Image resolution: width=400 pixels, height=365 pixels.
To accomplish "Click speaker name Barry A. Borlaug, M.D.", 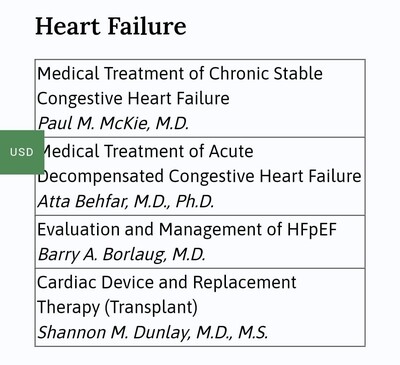I will [x=121, y=254].
